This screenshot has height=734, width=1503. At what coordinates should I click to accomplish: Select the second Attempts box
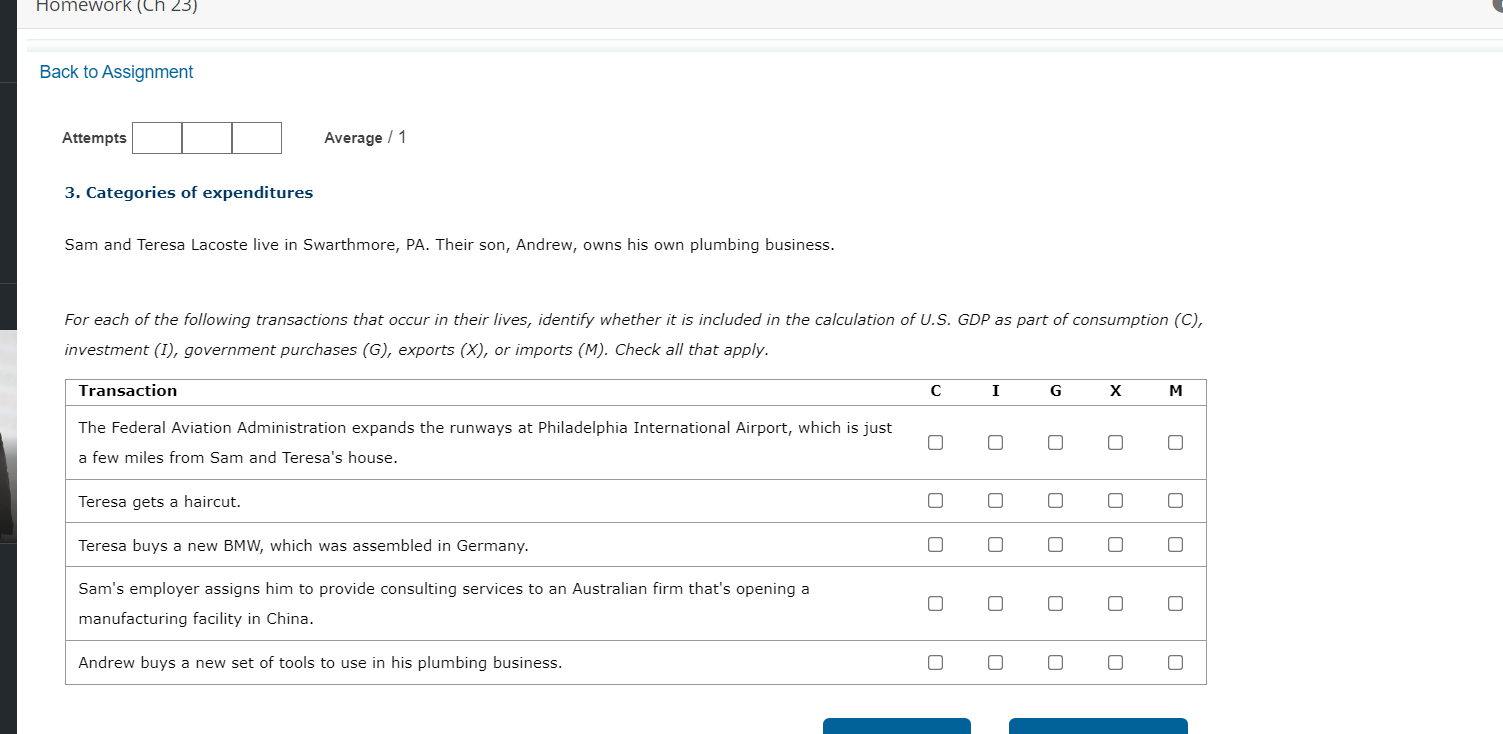pyautogui.click(x=207, y=138)
